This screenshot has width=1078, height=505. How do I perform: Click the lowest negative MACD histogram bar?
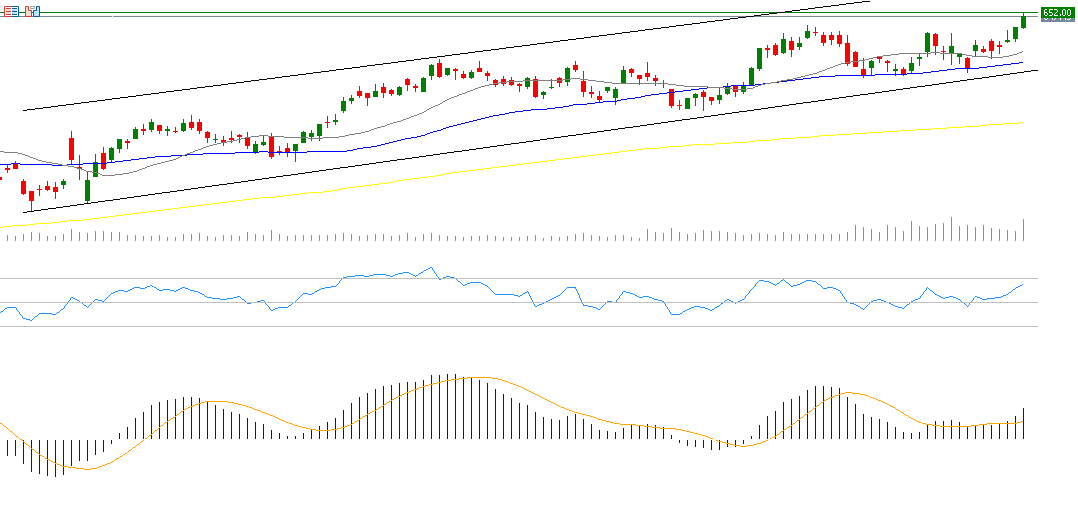tap(56, 458)
